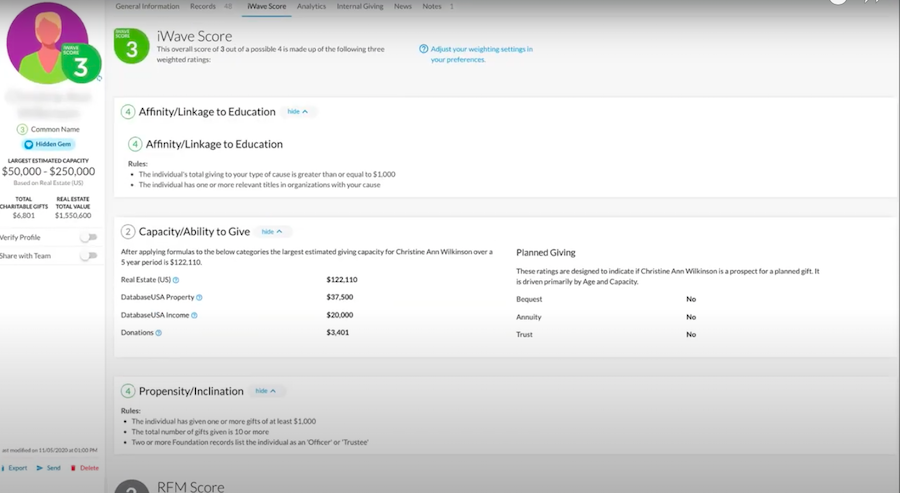Viewport: 900px width, 493px height.
Task: Click the $1,550,600 real estate total value
Action: point(73,215)
